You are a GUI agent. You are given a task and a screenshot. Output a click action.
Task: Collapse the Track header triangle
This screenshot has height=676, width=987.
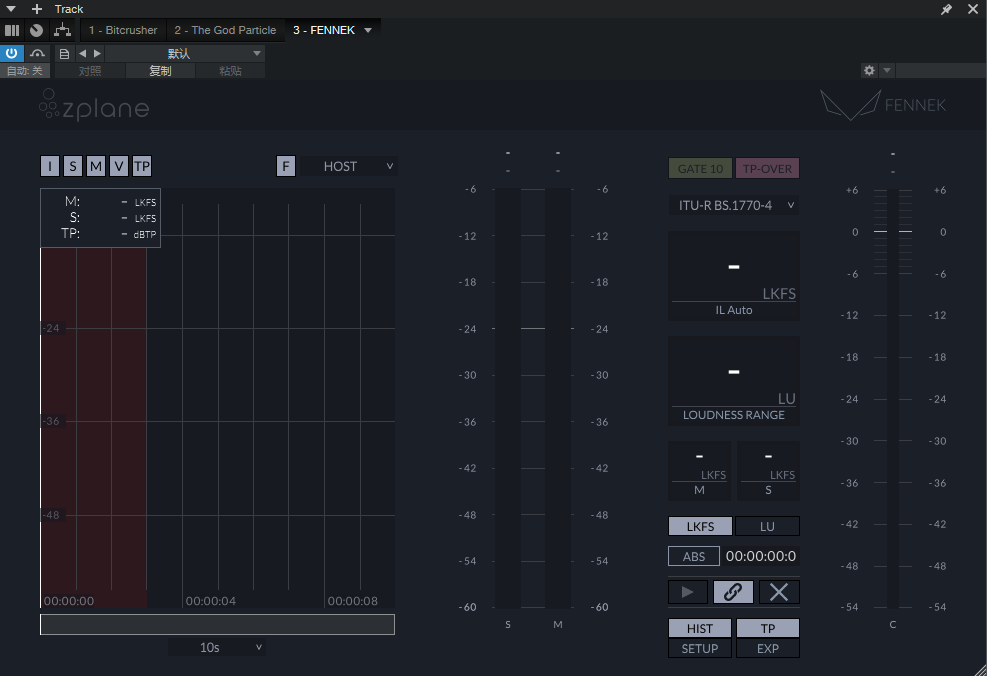click(x=11, y=9)
